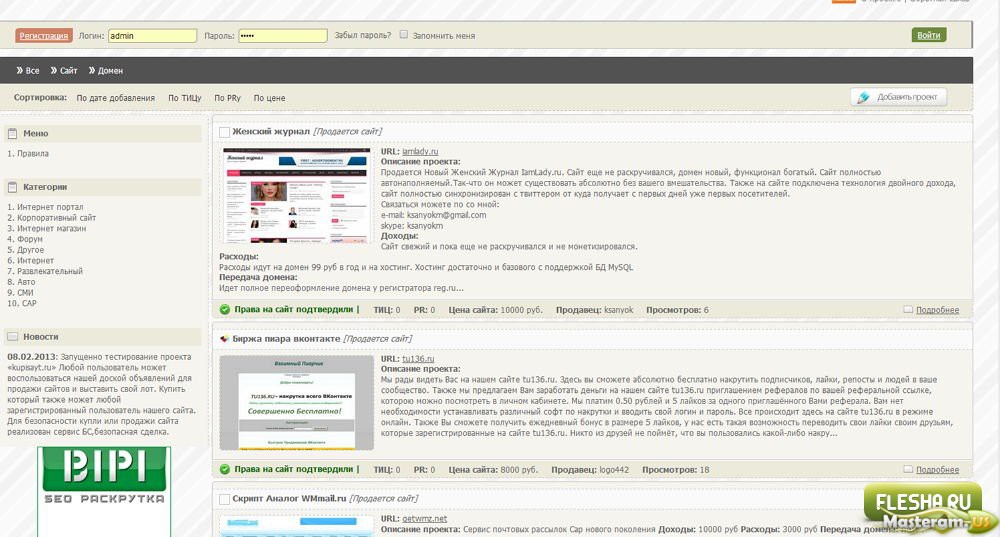The image size is (1000, 537).
Task: Click the Женский журнал site thumbnail
Action: [297, 195]
